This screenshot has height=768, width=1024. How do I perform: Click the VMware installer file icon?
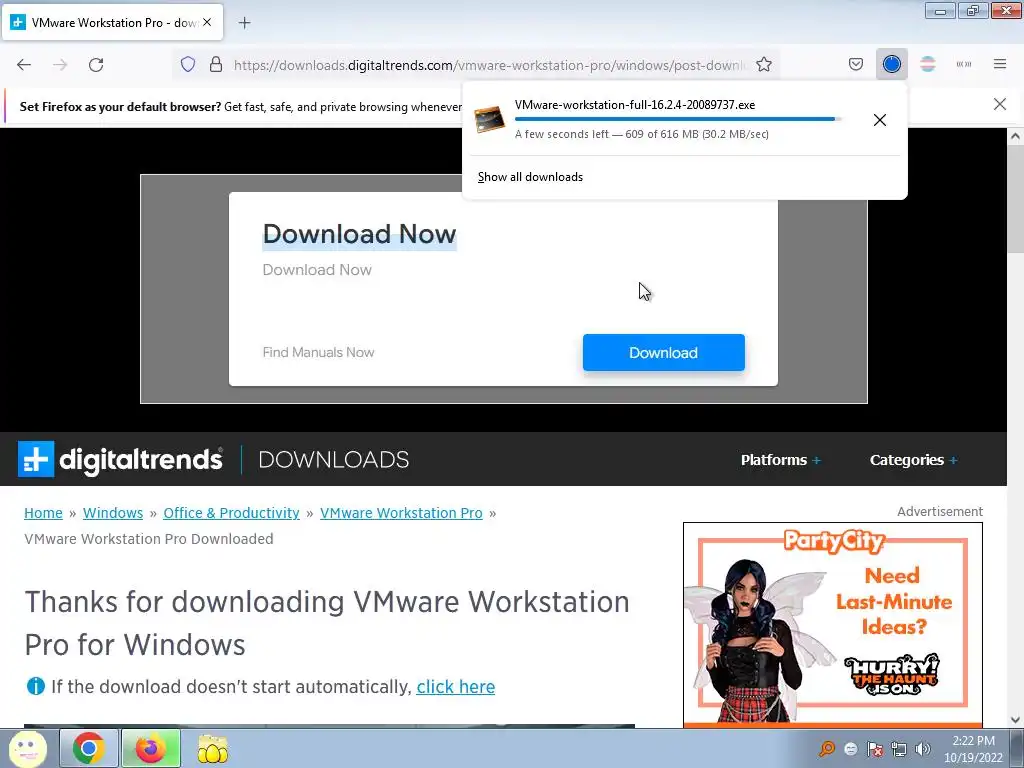(490, 120)
